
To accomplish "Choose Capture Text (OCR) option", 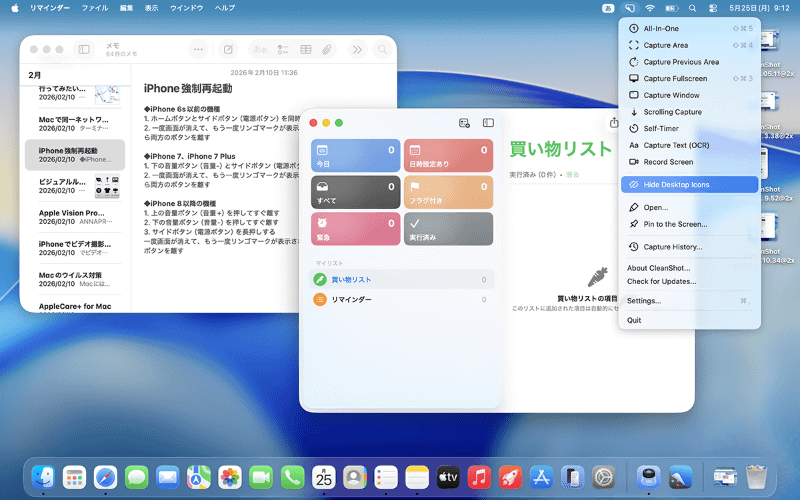I will [689, 145].
